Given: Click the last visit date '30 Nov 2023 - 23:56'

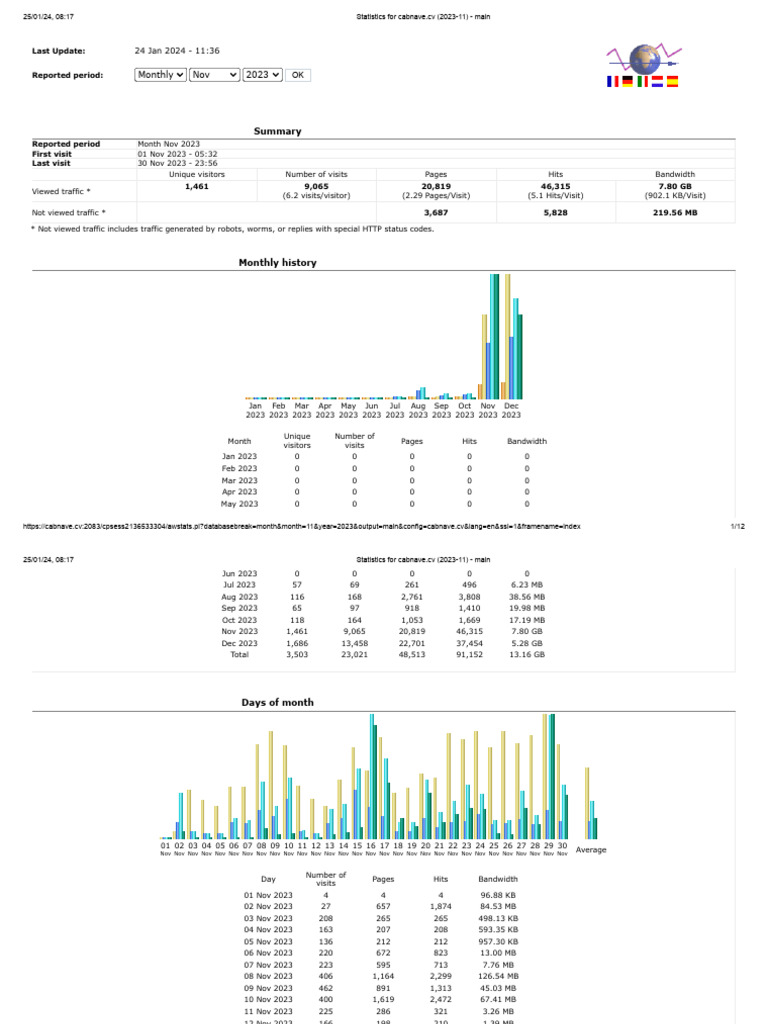Looking at the screenshot, I should click(177, 163).
